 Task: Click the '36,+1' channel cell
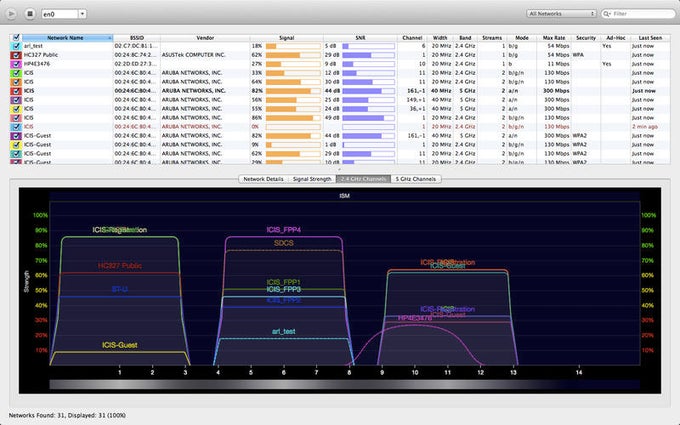(418, 109)
